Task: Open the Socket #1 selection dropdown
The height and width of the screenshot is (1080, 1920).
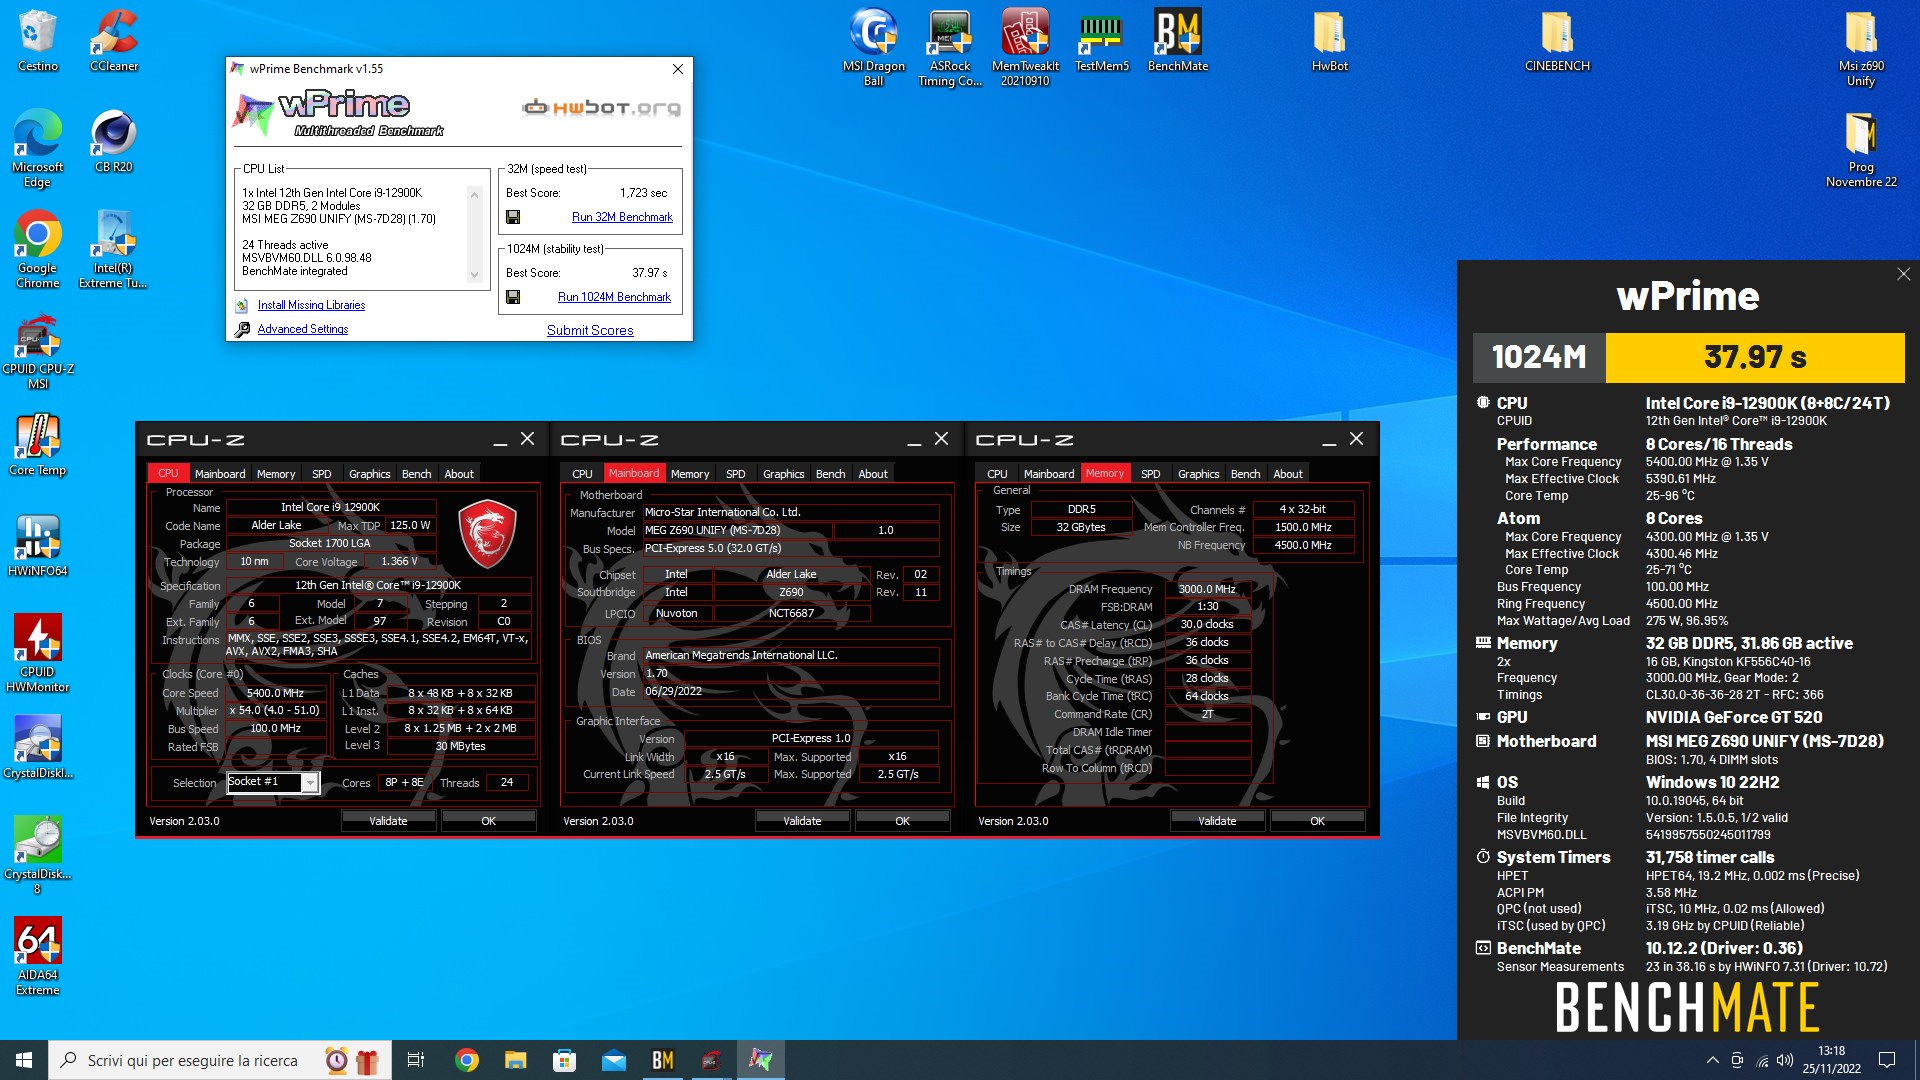Action: pyautogui.click(x=273, y=782)
